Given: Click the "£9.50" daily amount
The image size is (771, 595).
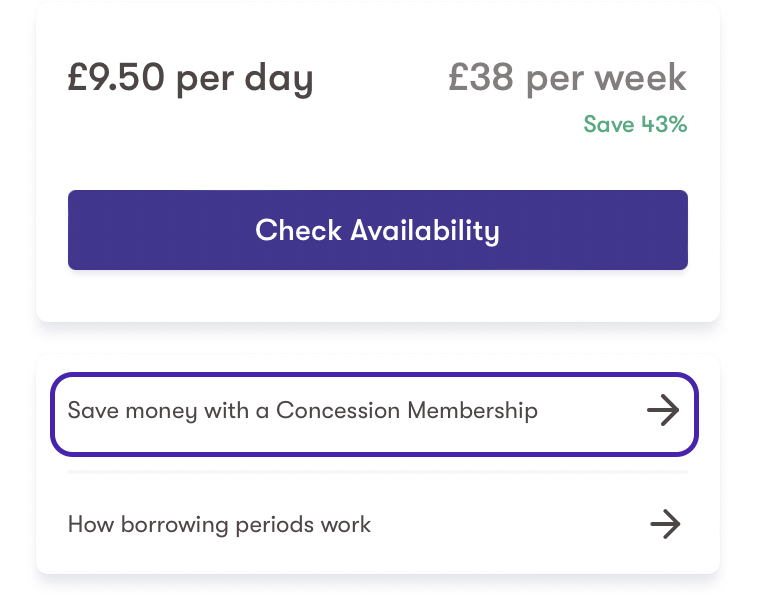Looking at the screenshot, I should [117, 79].
